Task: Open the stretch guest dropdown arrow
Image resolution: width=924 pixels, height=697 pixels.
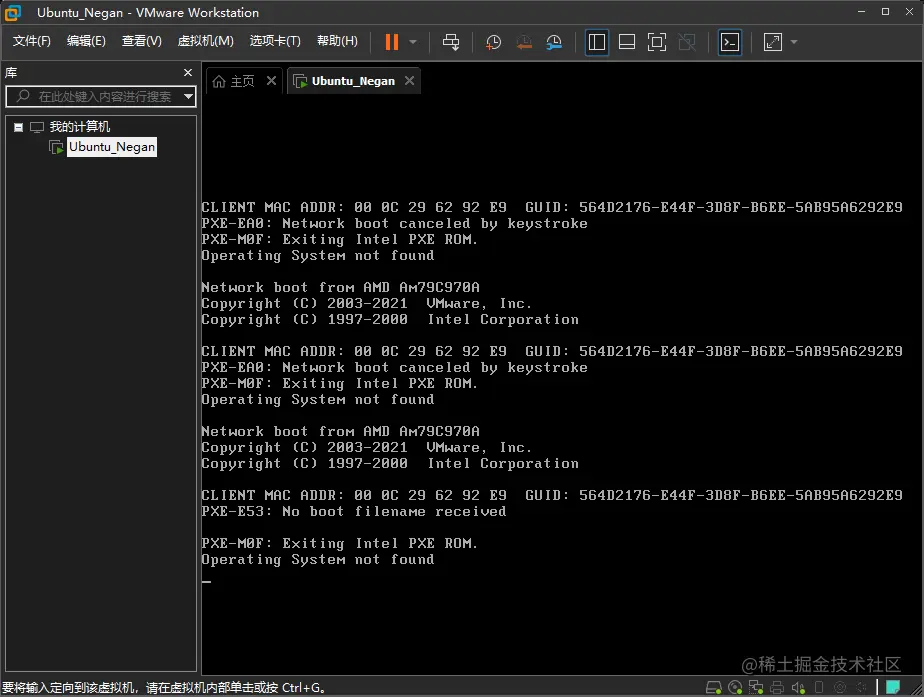Action: tap(794, 42)
